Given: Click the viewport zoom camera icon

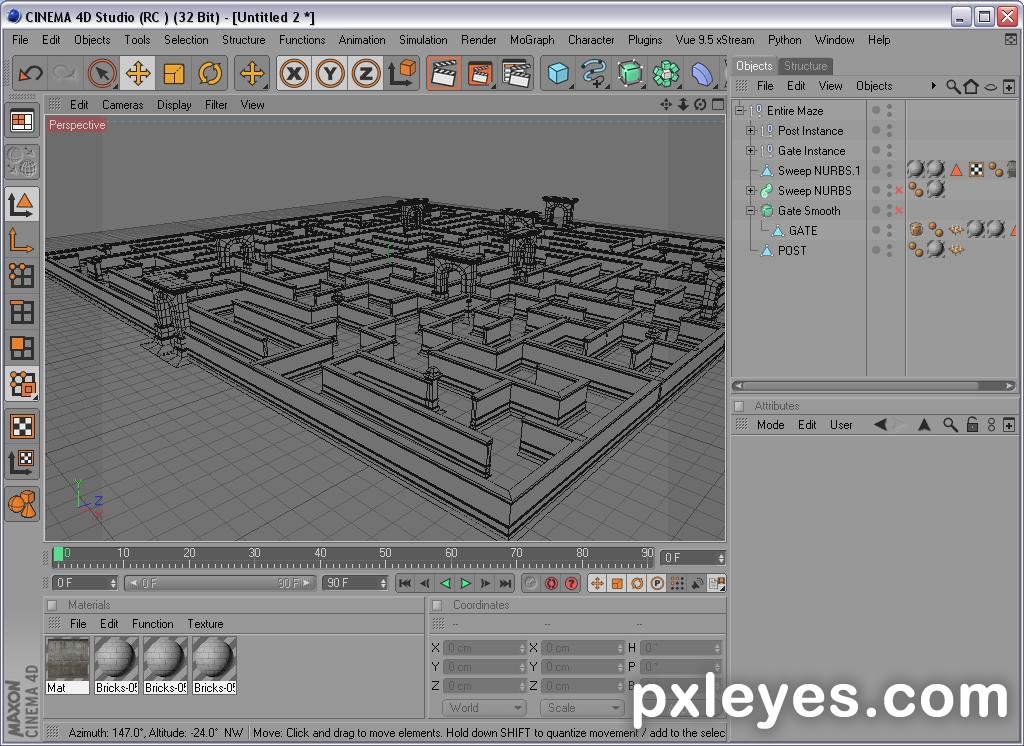Looking at the screenshot, I should pyautogui.click(x=683, y=105).
